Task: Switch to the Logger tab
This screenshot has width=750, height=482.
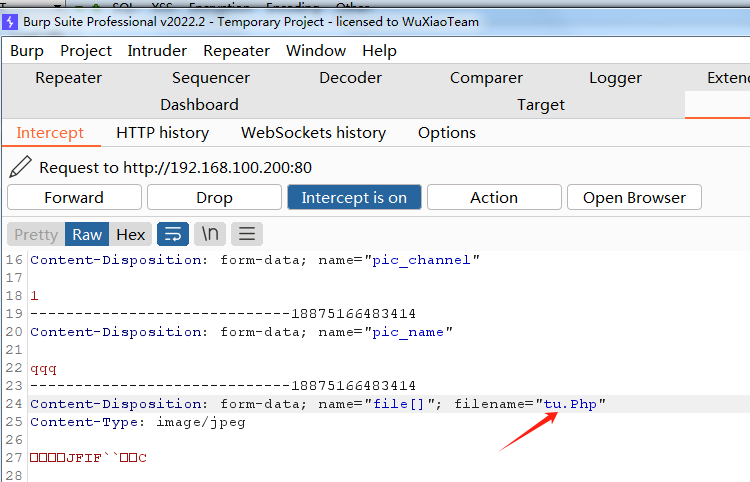Action: click(616, 77)
